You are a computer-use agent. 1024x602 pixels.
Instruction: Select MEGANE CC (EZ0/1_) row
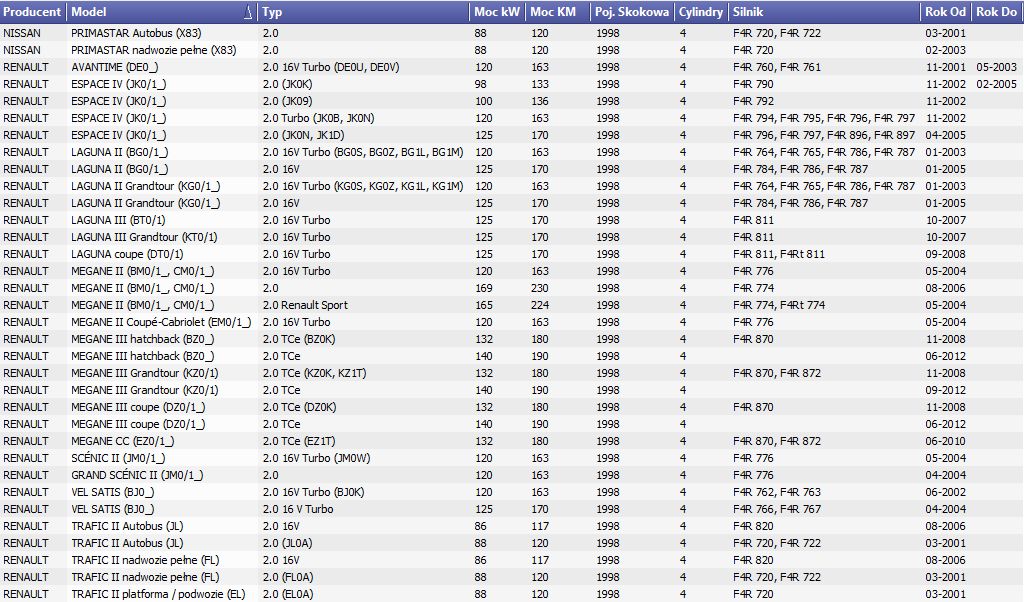512,440
